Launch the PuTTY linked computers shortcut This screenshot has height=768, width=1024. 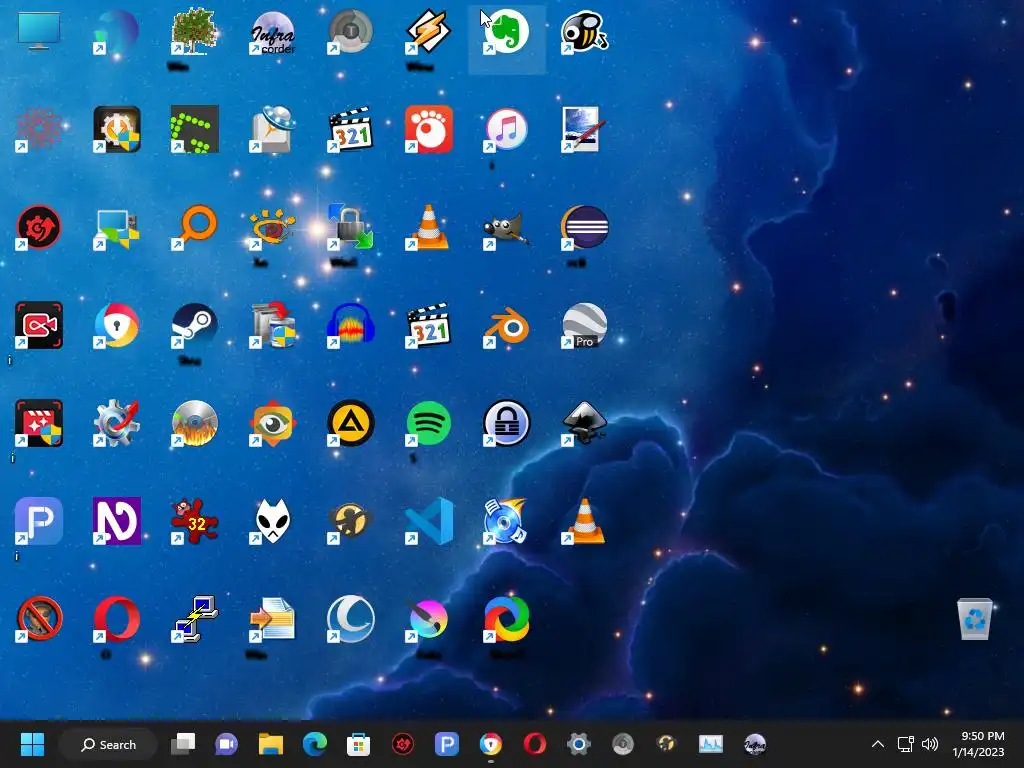[x=194, y=619]
